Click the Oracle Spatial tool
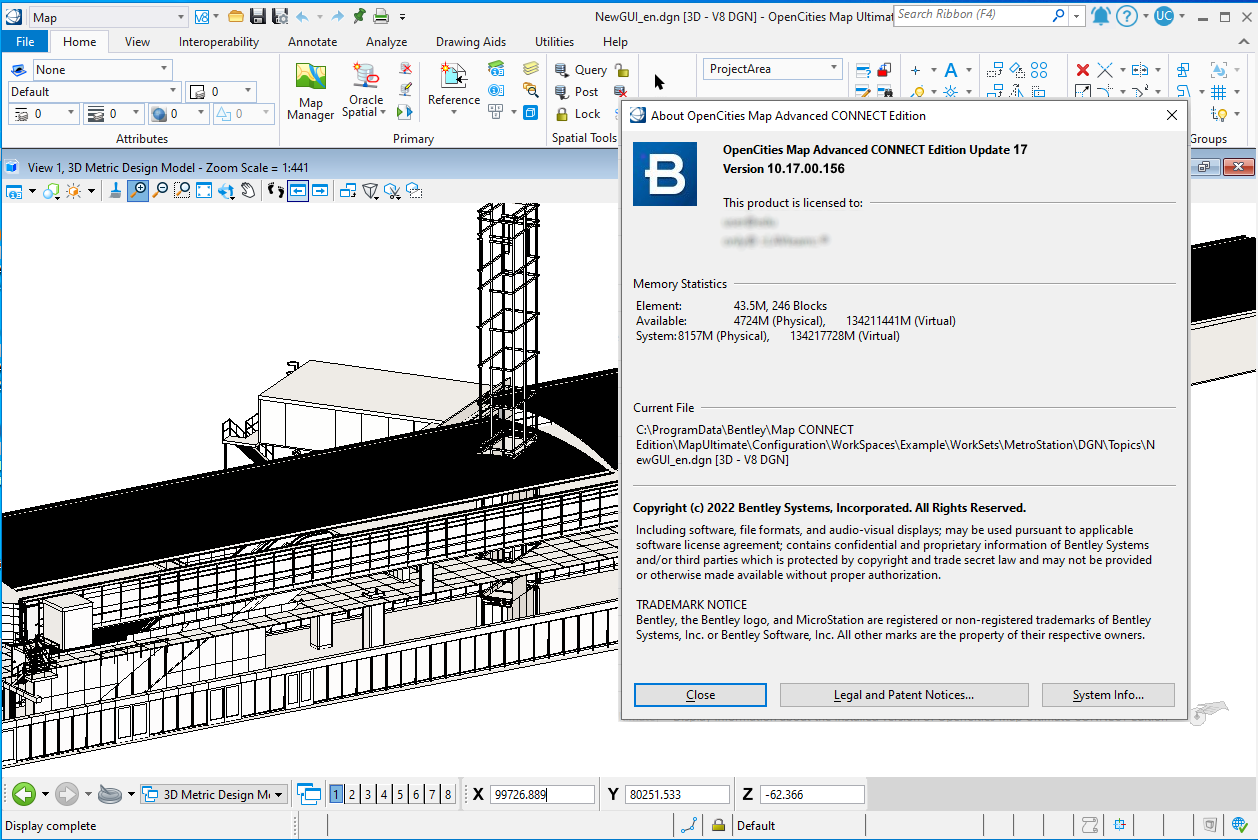This screenshot has width=1258, height=840. click(x=365, y=90)
